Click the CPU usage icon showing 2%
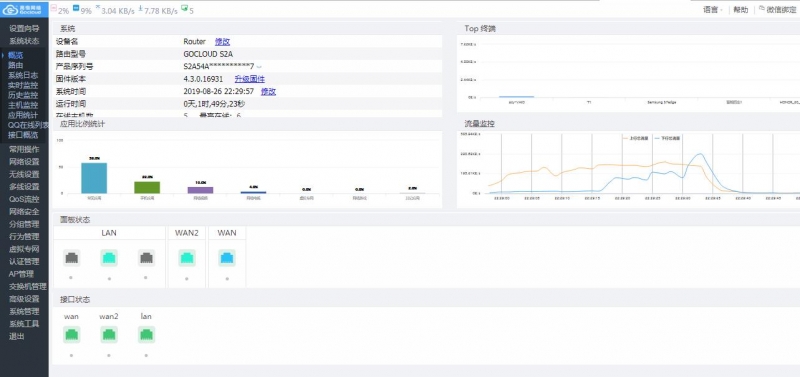Image resolution: width=800 pixels, height=377 pixels. pos(54,8)
